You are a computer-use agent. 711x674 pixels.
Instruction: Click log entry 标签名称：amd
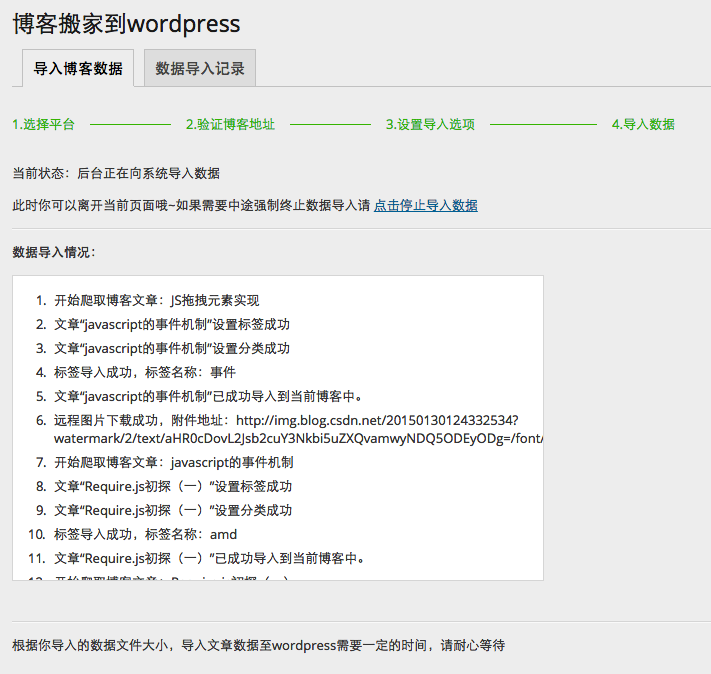(x=145, y=534)
